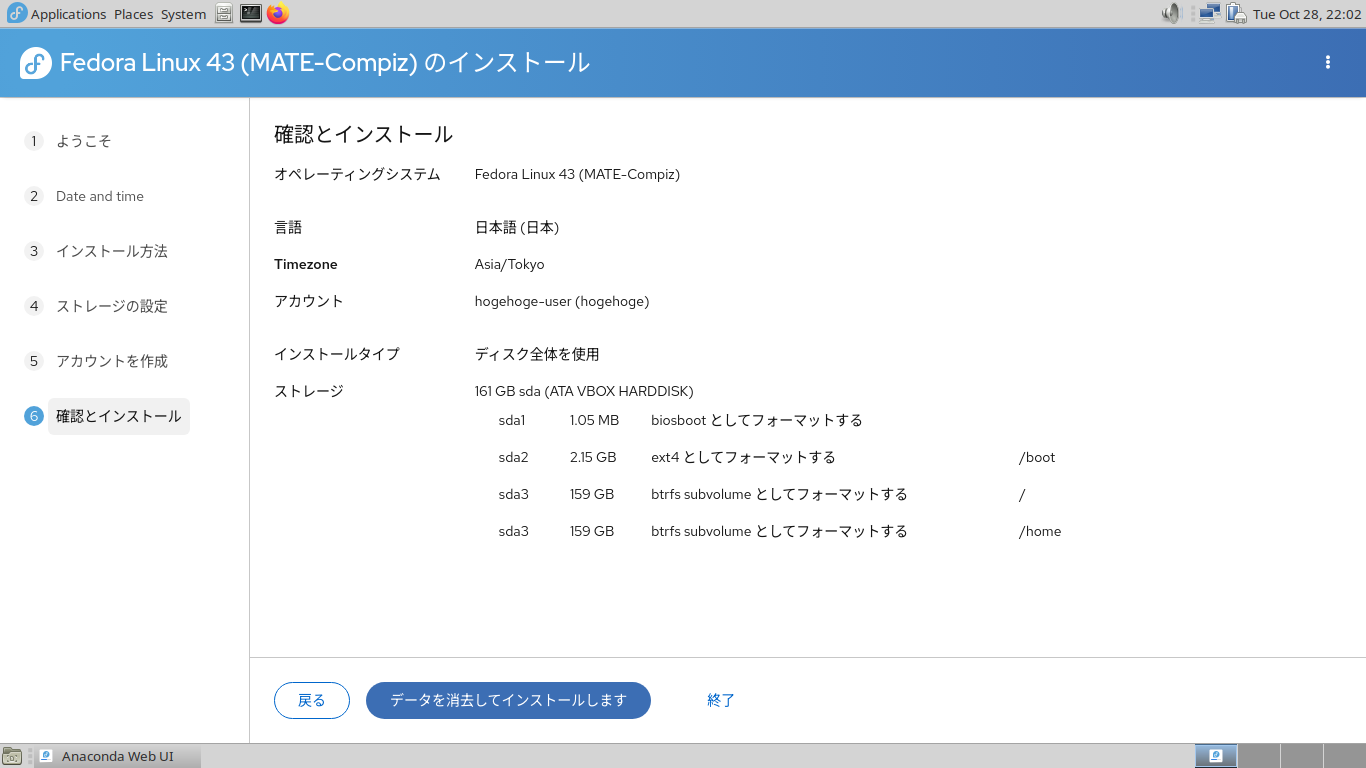Viewport: 1366px width, 768px height.
Task: Click the インストールタイプ label
Action: [x=337, y=354]
